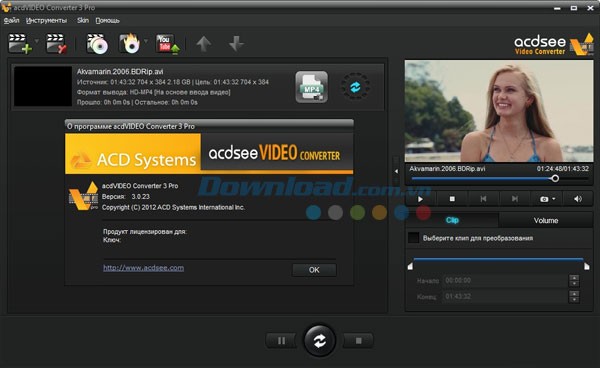Click the acdsee Video Converter logo
Viewport: 600px width, 368px height.
click(554, 45)
